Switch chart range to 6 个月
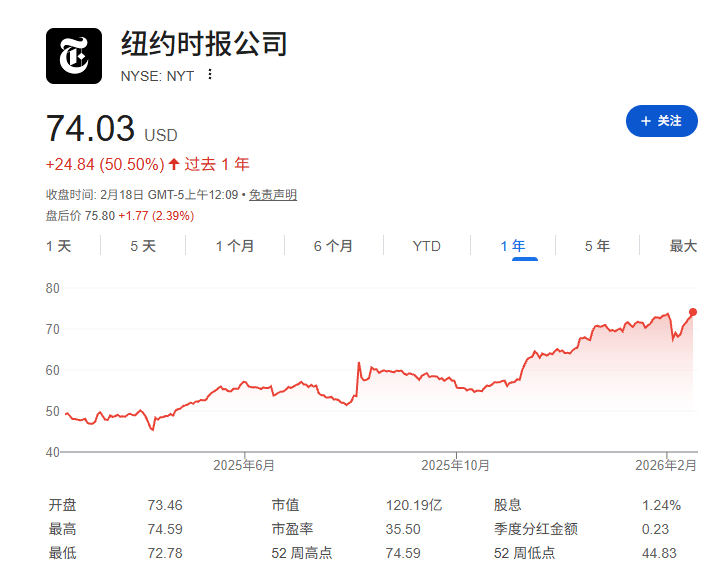The height and width of the screenshot is (574, 718). tap(333, 246)
